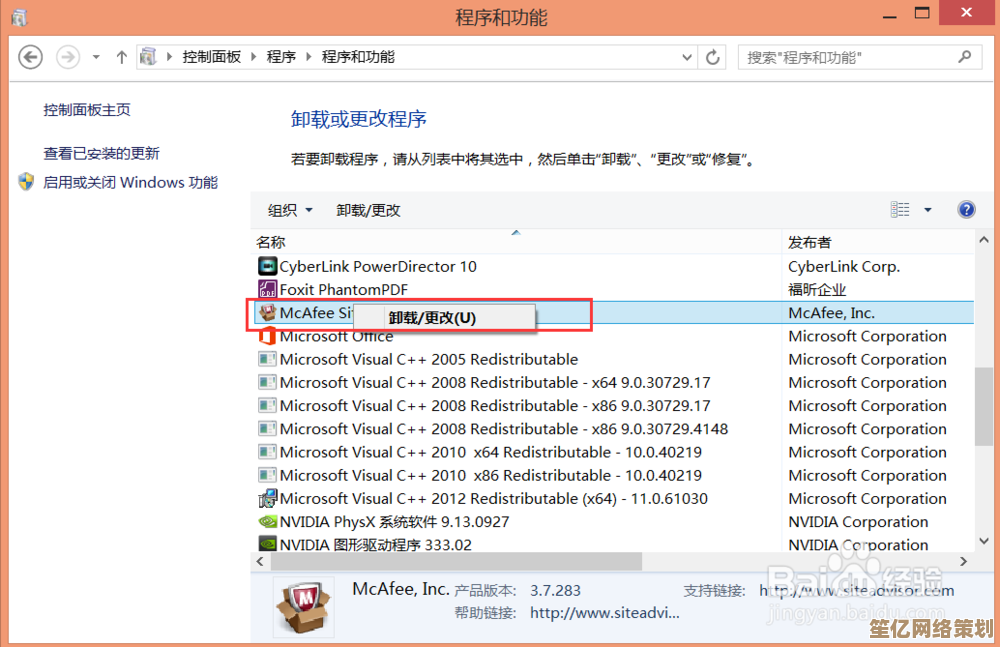Click Visual C++ 2010 x86 Redistributable icon
1000x647 pixels.
pyautogui.click(x=267, y=475)
